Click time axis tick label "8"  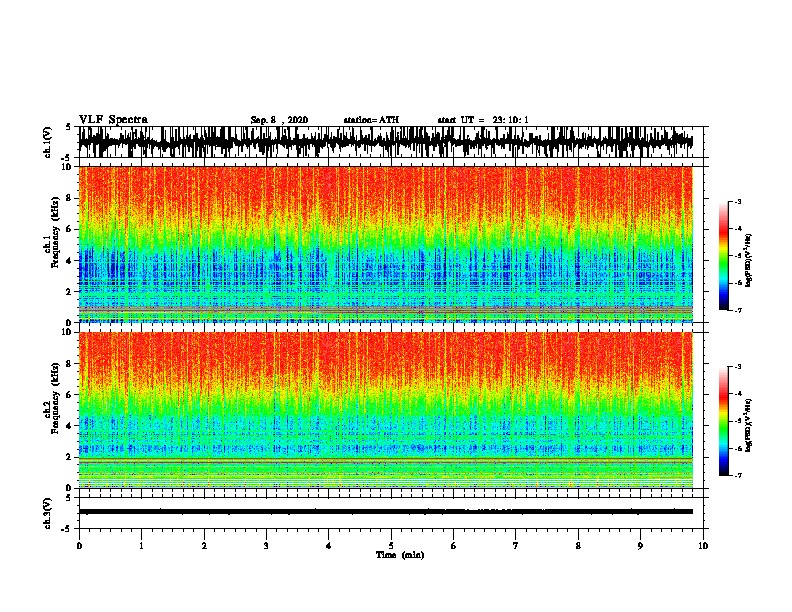tap(578, 546)
